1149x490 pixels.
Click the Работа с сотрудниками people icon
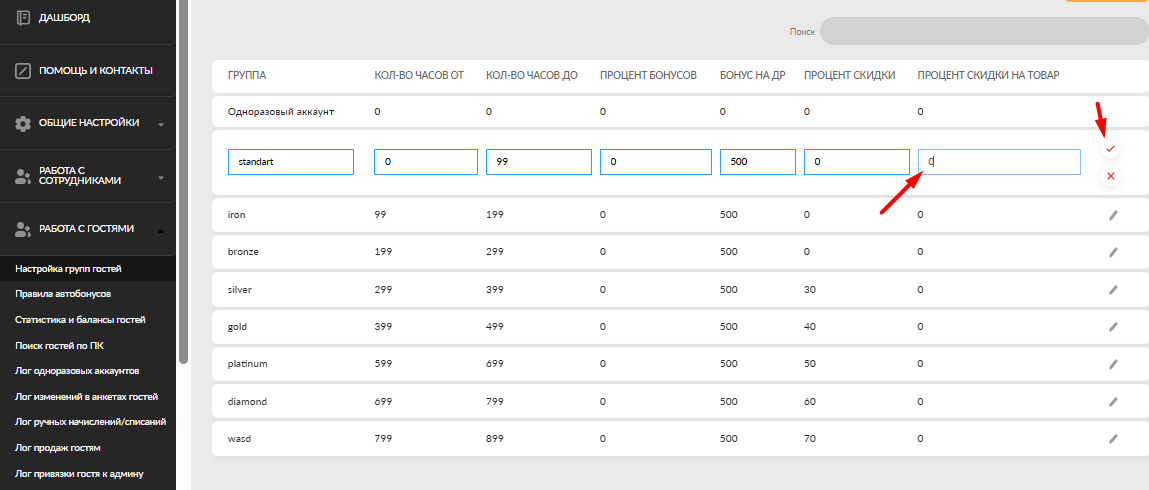[x=23, y=175]
